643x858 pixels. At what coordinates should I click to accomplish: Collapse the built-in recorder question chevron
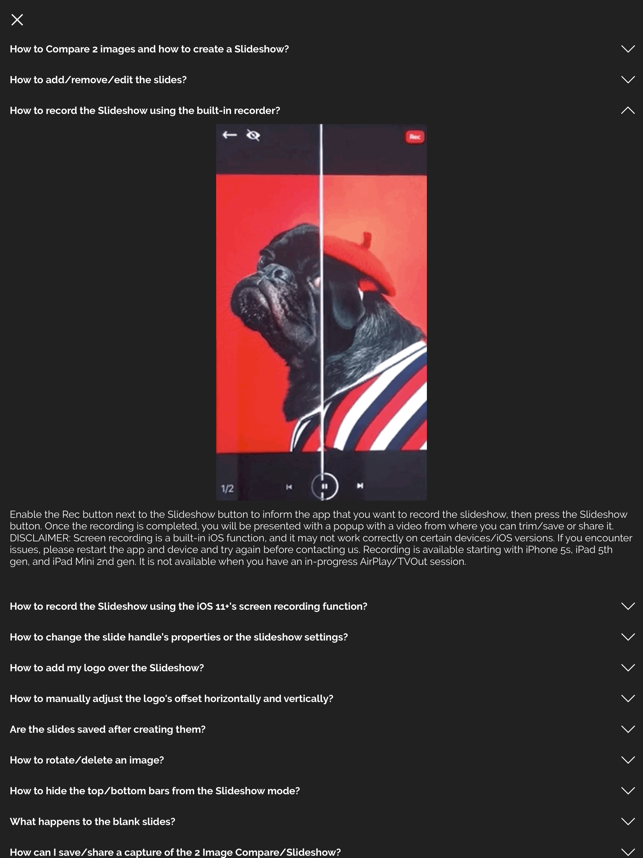click(628, 111)
